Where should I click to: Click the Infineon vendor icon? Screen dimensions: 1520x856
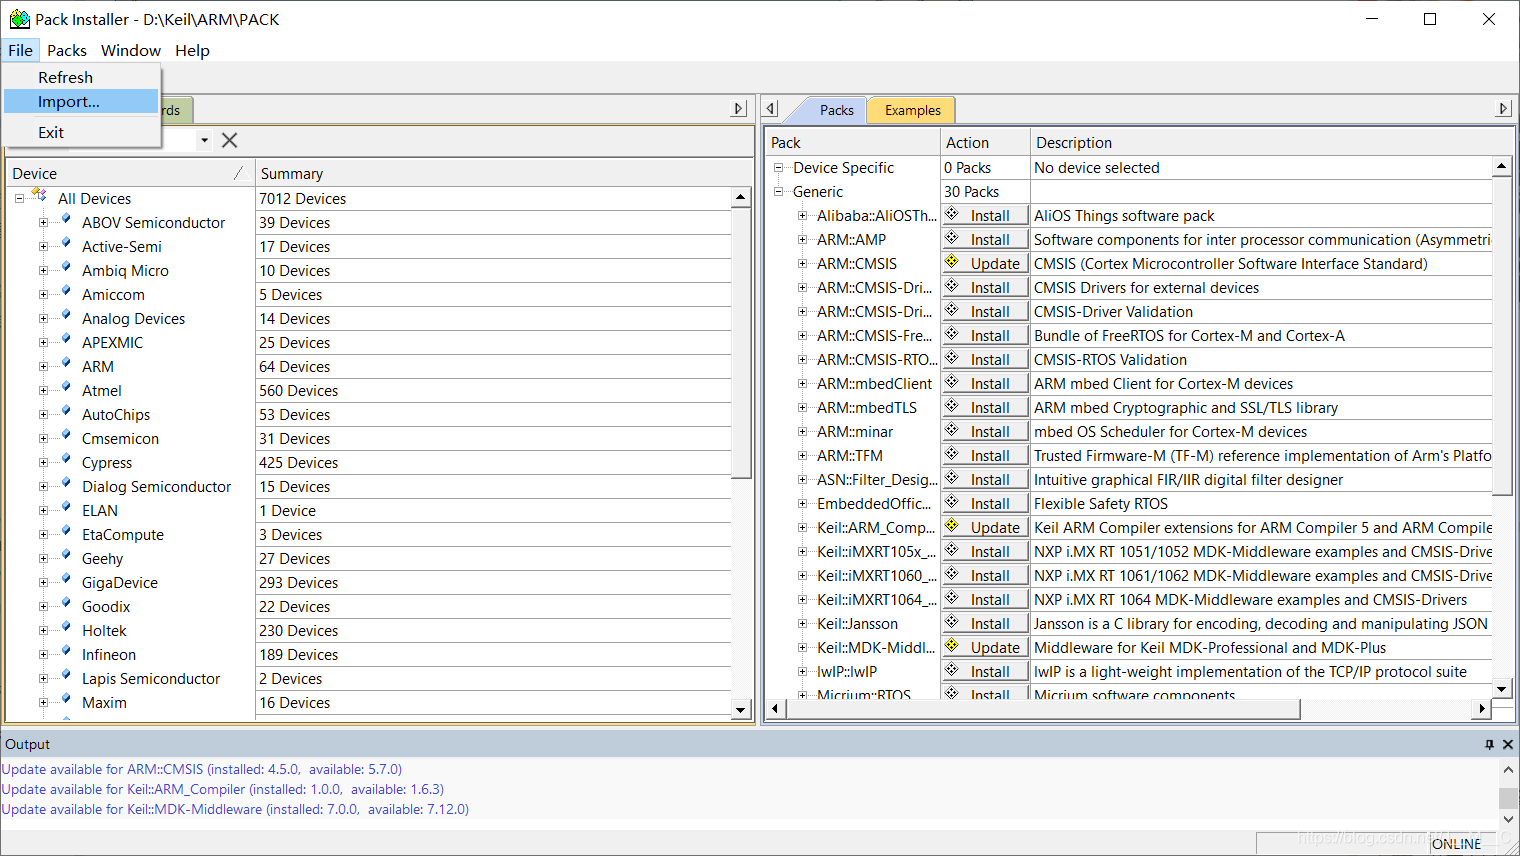coord(65,653)
